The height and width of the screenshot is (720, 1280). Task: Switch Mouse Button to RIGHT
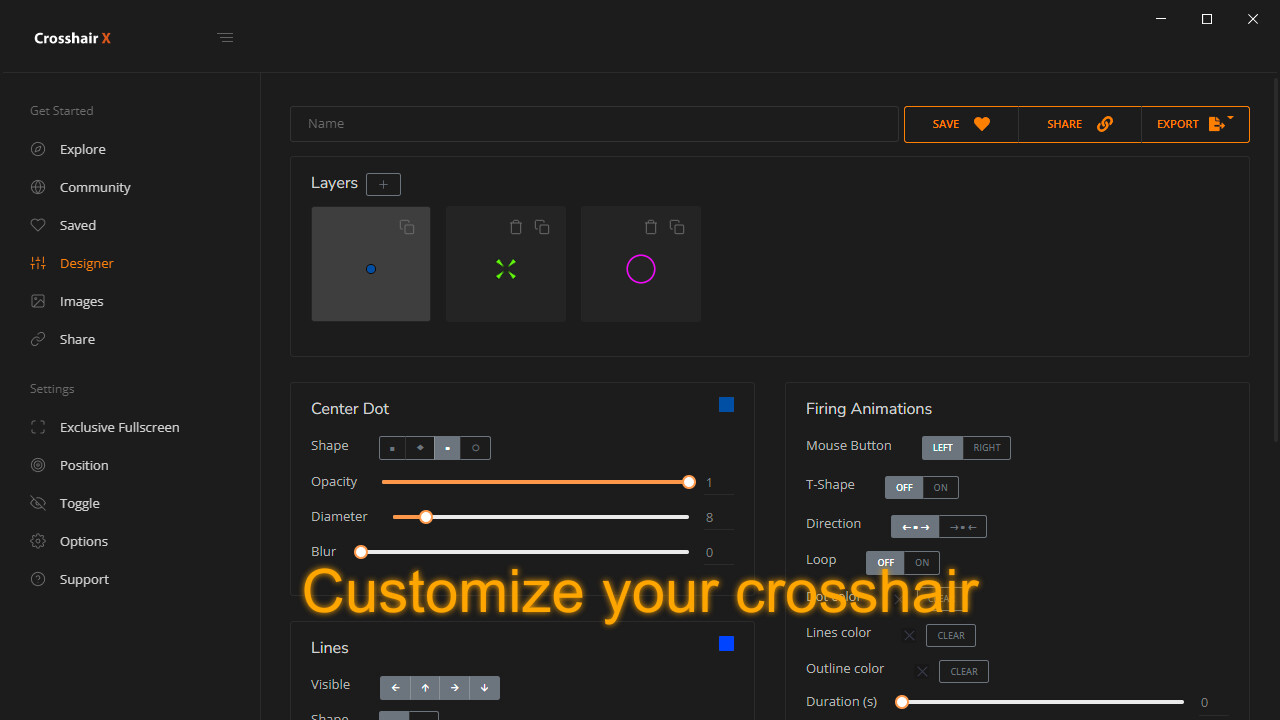pos(987,447)
